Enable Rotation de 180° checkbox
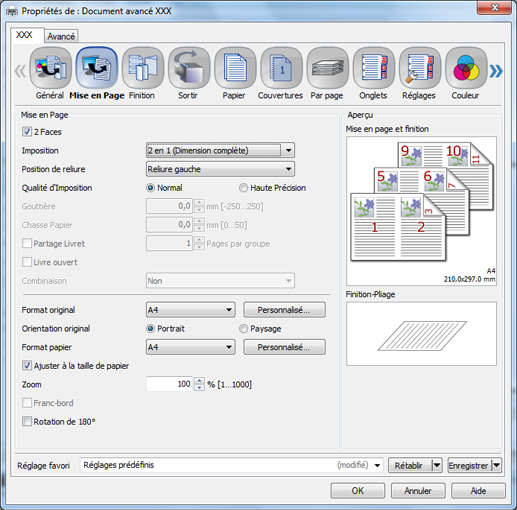The image size is (517, 510). tap(27, 421)
